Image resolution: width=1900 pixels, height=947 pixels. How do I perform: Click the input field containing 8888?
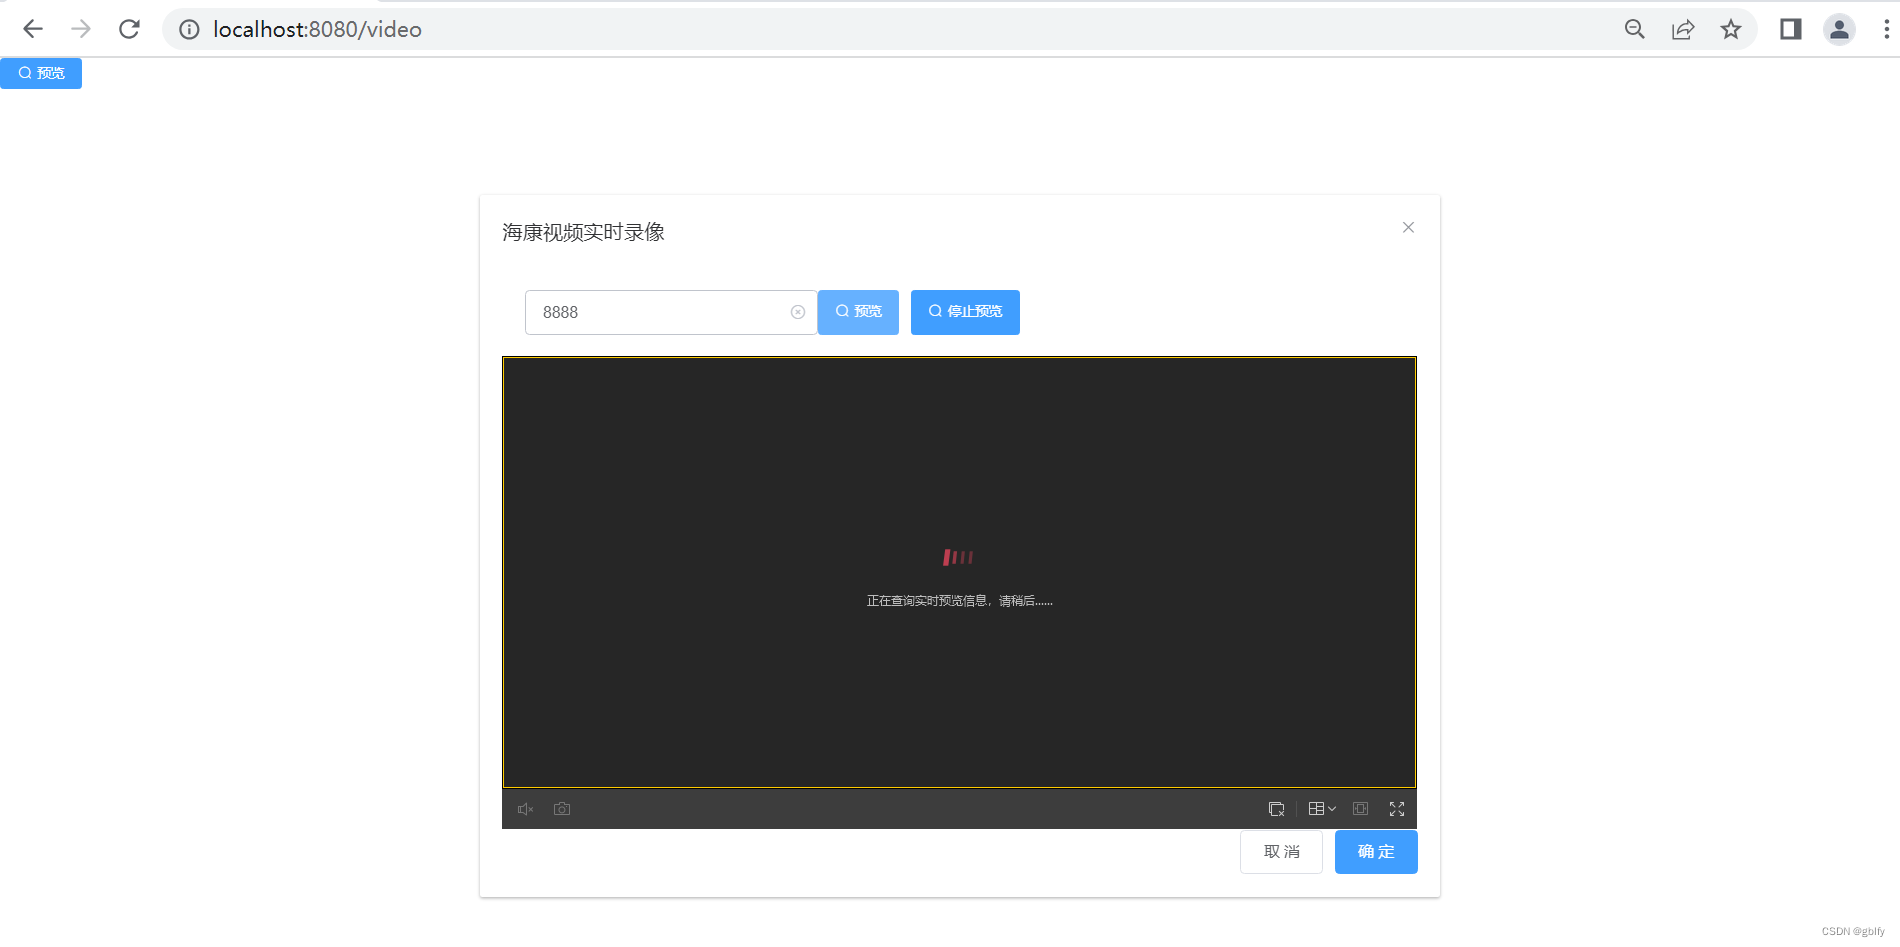pyautogui.click(x=670, y=312)
